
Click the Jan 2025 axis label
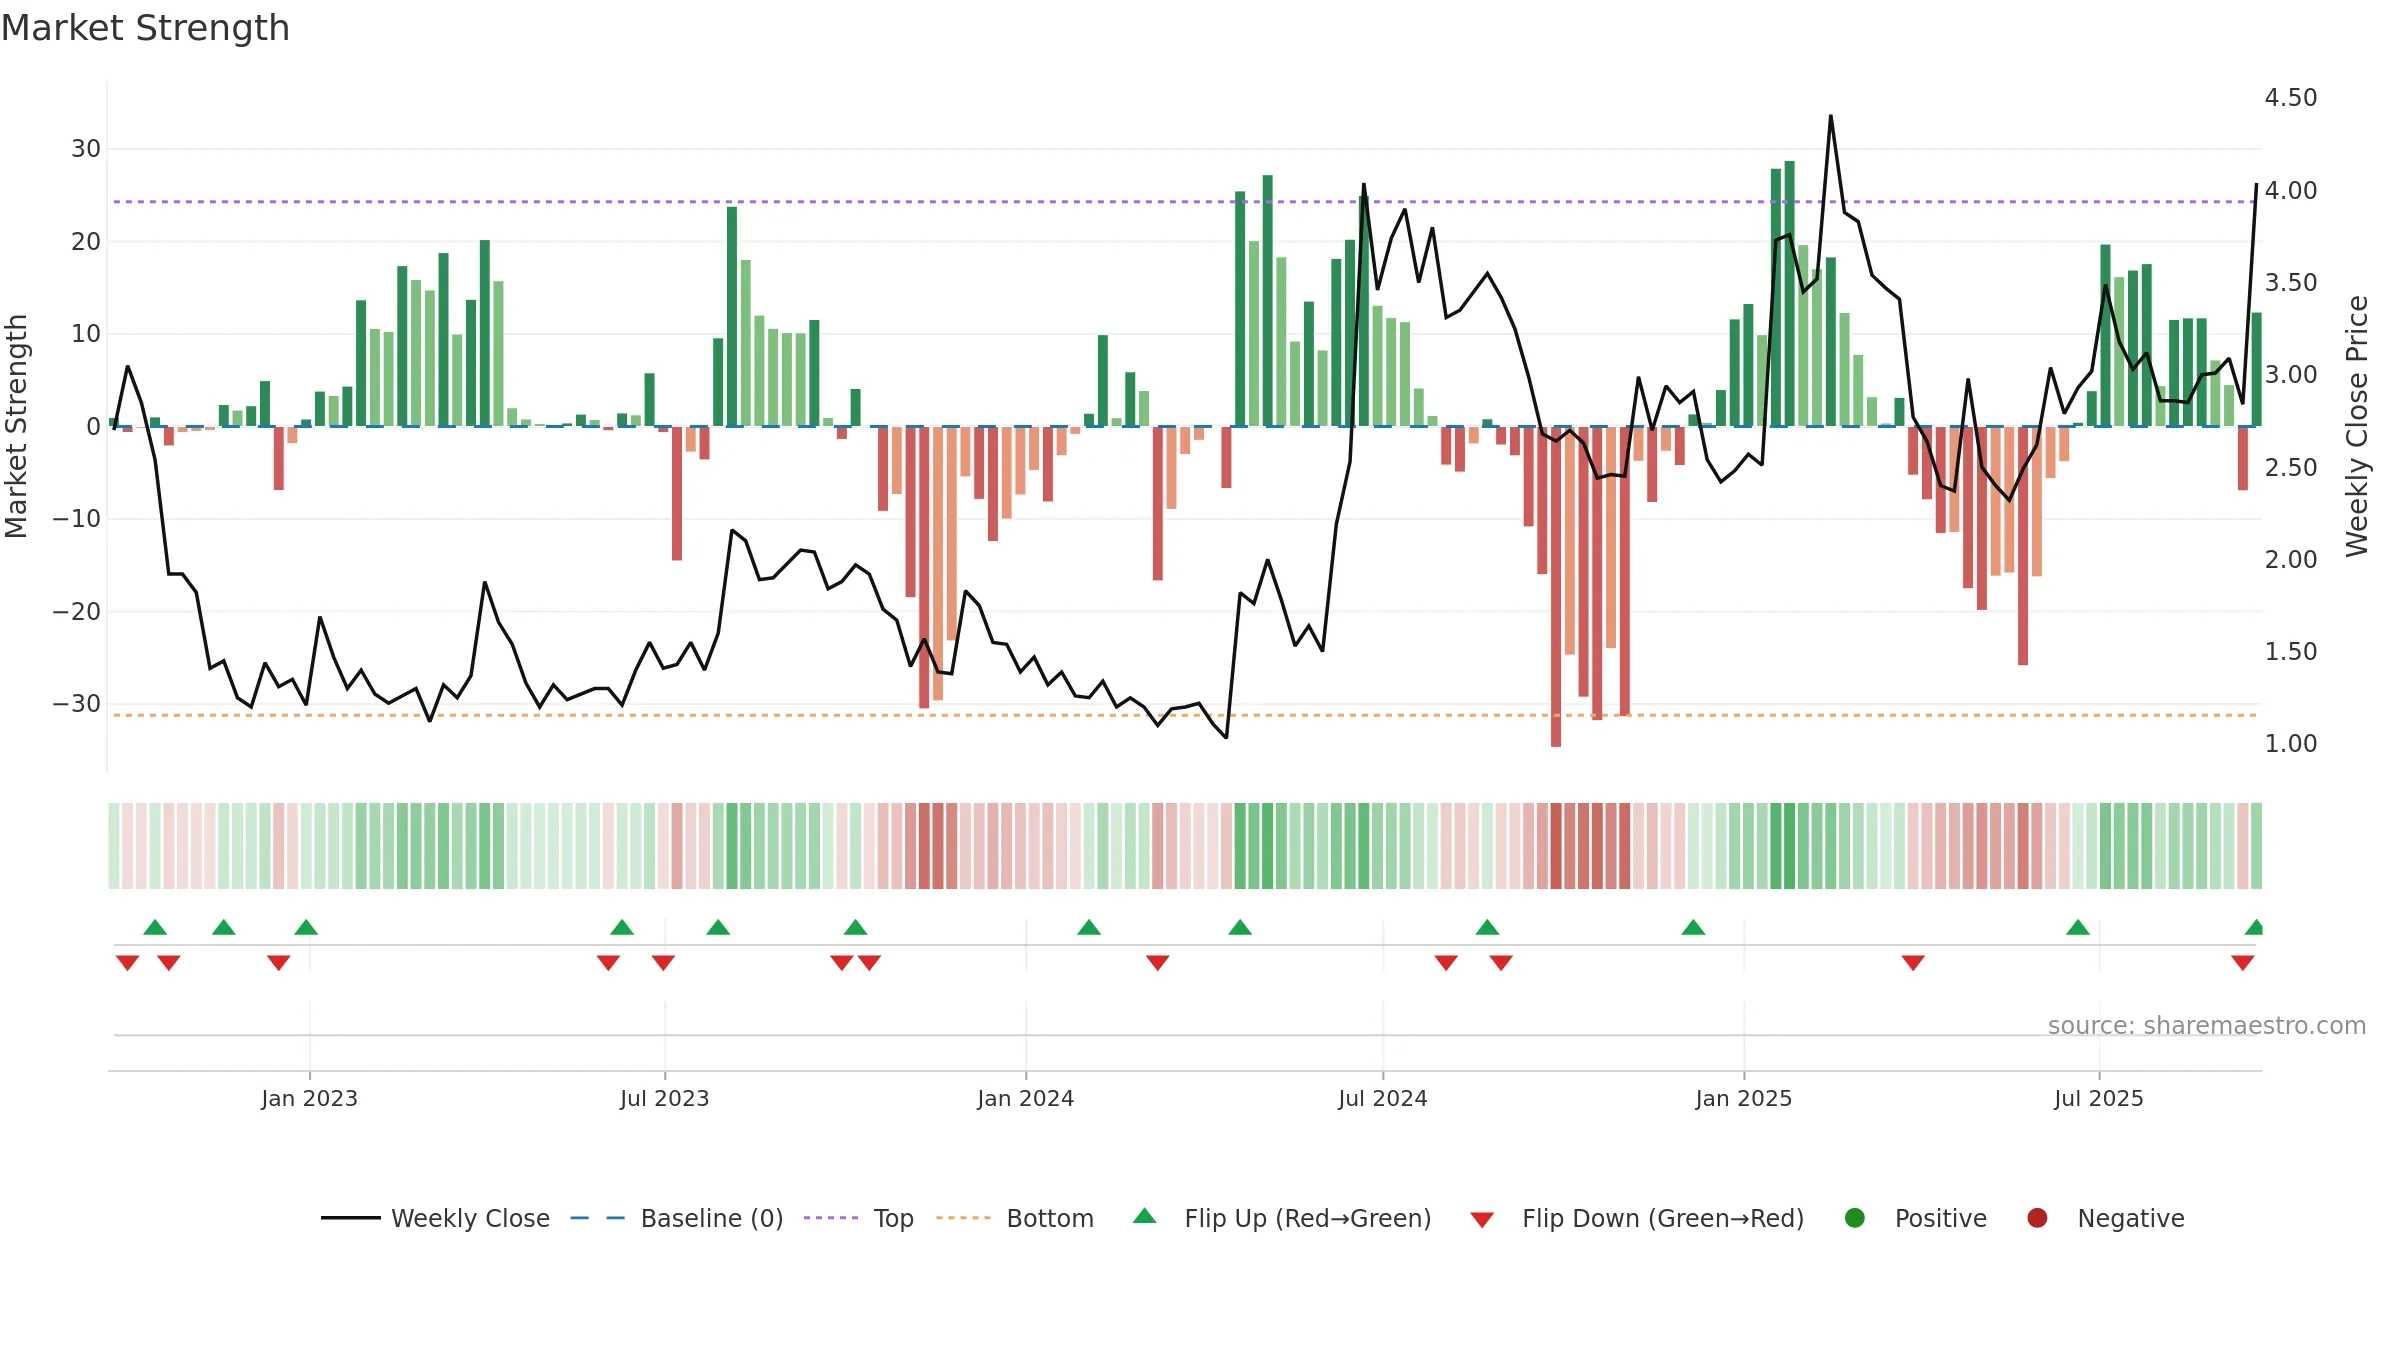(x=1743, y=1098)
